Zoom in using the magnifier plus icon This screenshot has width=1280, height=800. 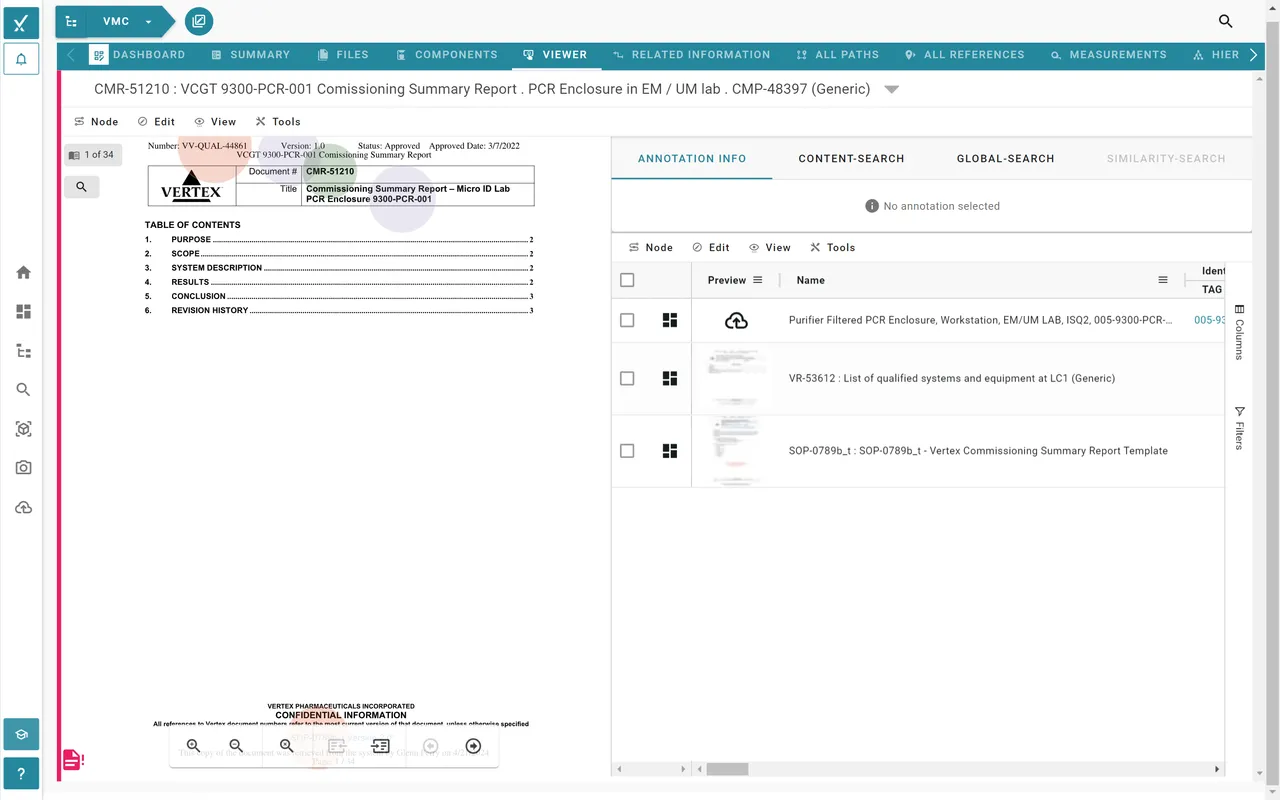pos(193,745)
